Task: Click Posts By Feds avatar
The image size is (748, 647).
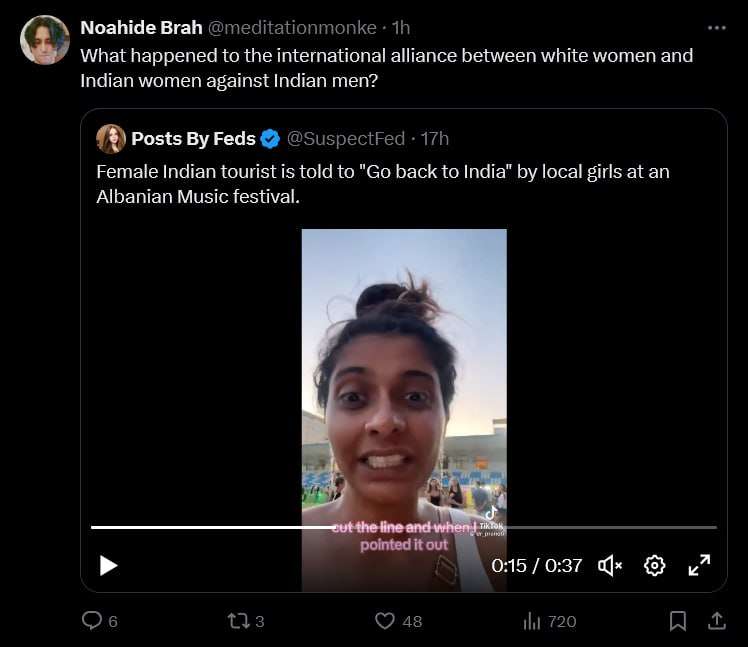Action: click(111, 138)
